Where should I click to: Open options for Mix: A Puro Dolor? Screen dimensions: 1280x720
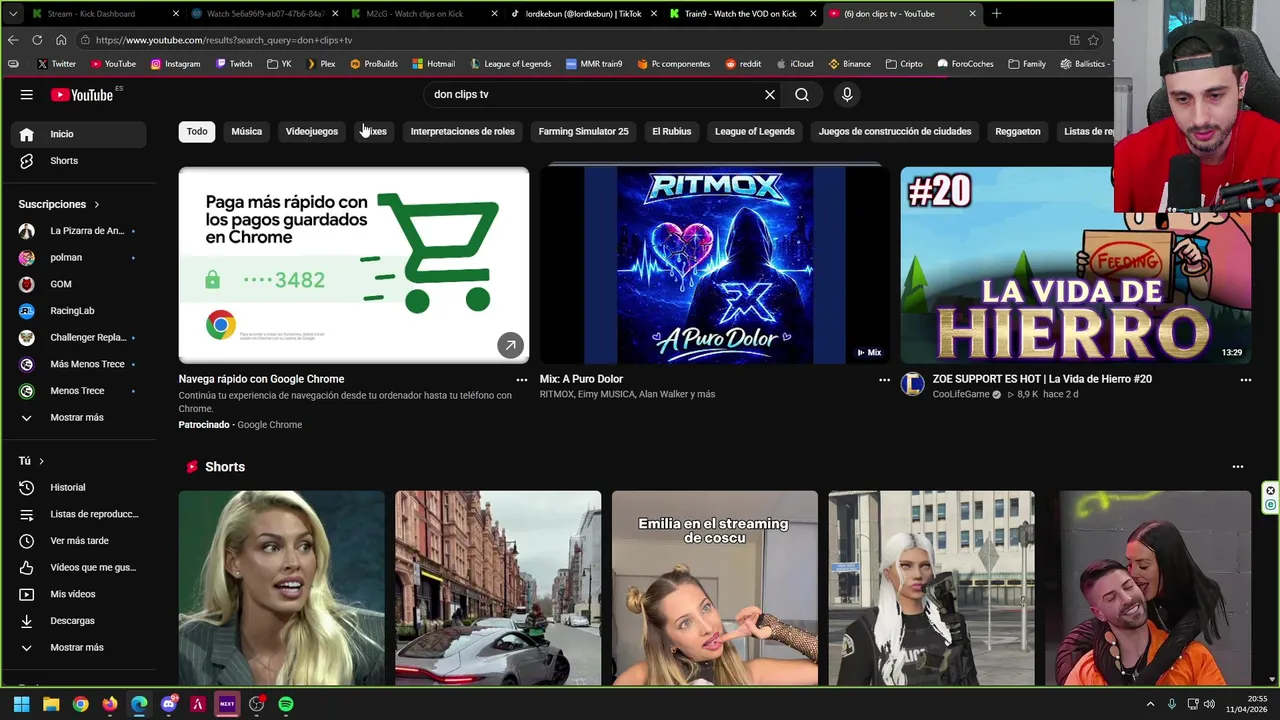click(884, 380)
